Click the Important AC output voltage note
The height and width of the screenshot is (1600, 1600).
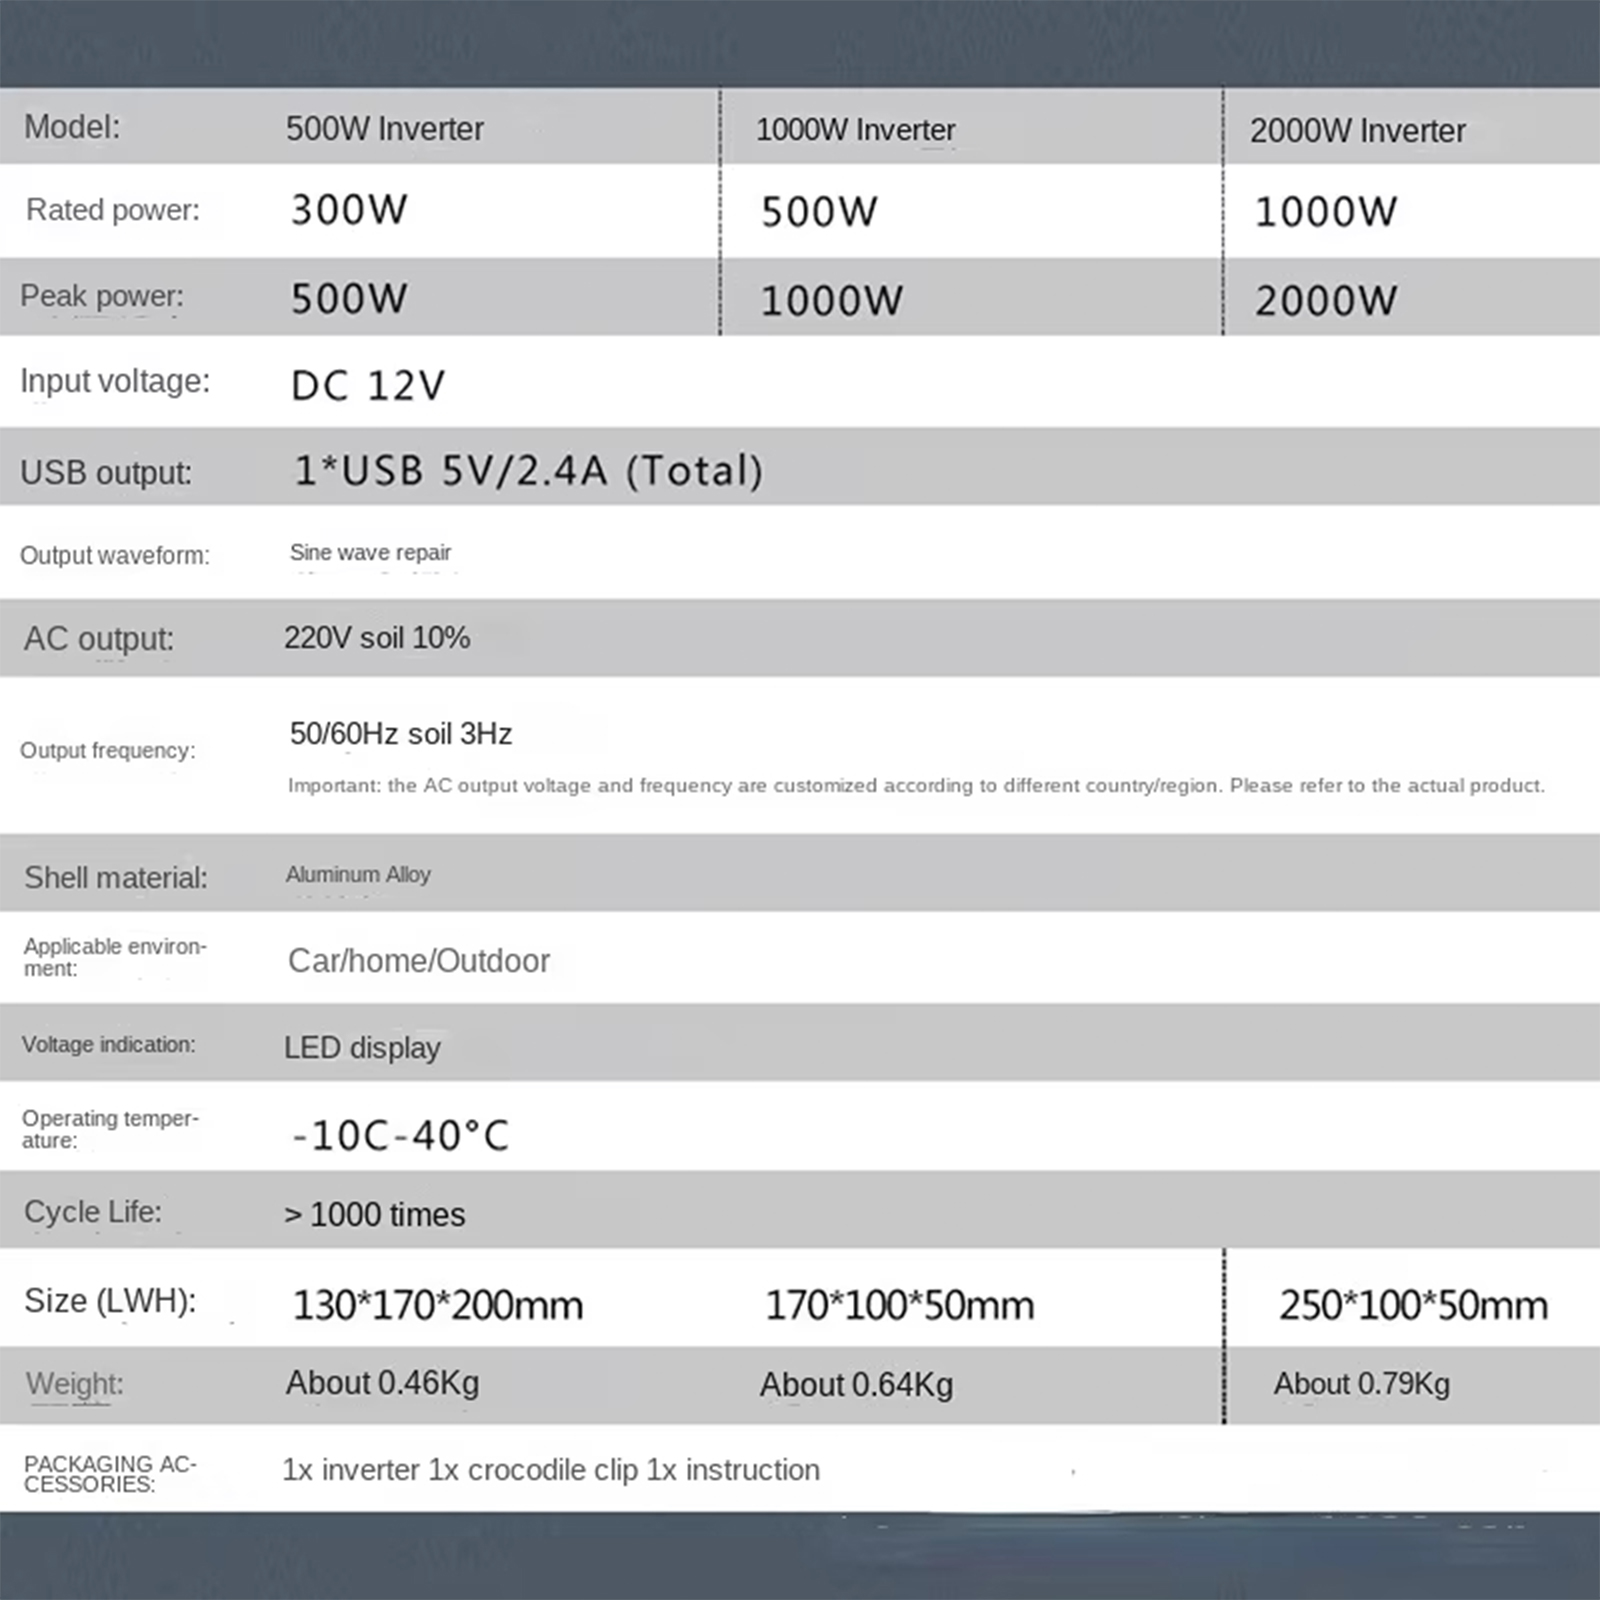coord(915,786)
